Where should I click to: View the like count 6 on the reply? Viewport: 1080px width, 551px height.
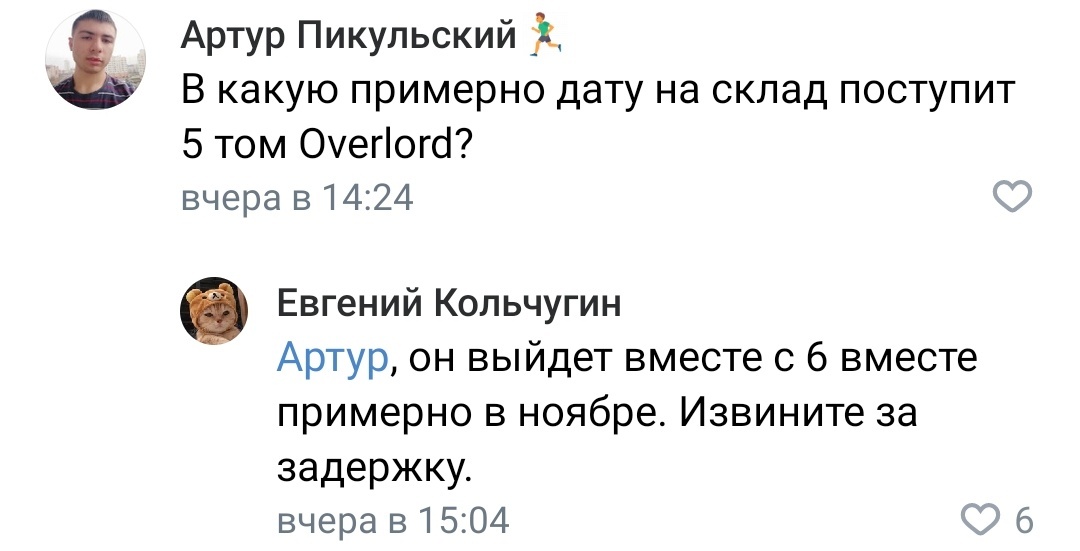click(x=1023, y=520)
